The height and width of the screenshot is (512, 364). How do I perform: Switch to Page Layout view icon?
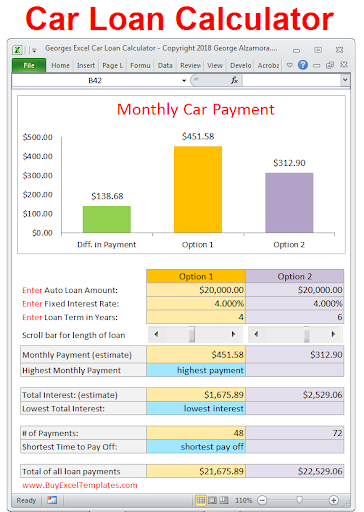tap(212, 500)
